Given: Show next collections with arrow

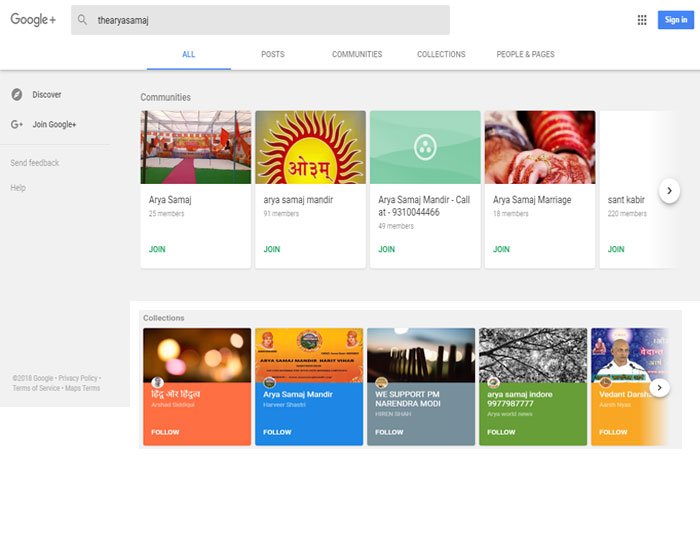Looking at the screenshot, I should tap(659, 387).
